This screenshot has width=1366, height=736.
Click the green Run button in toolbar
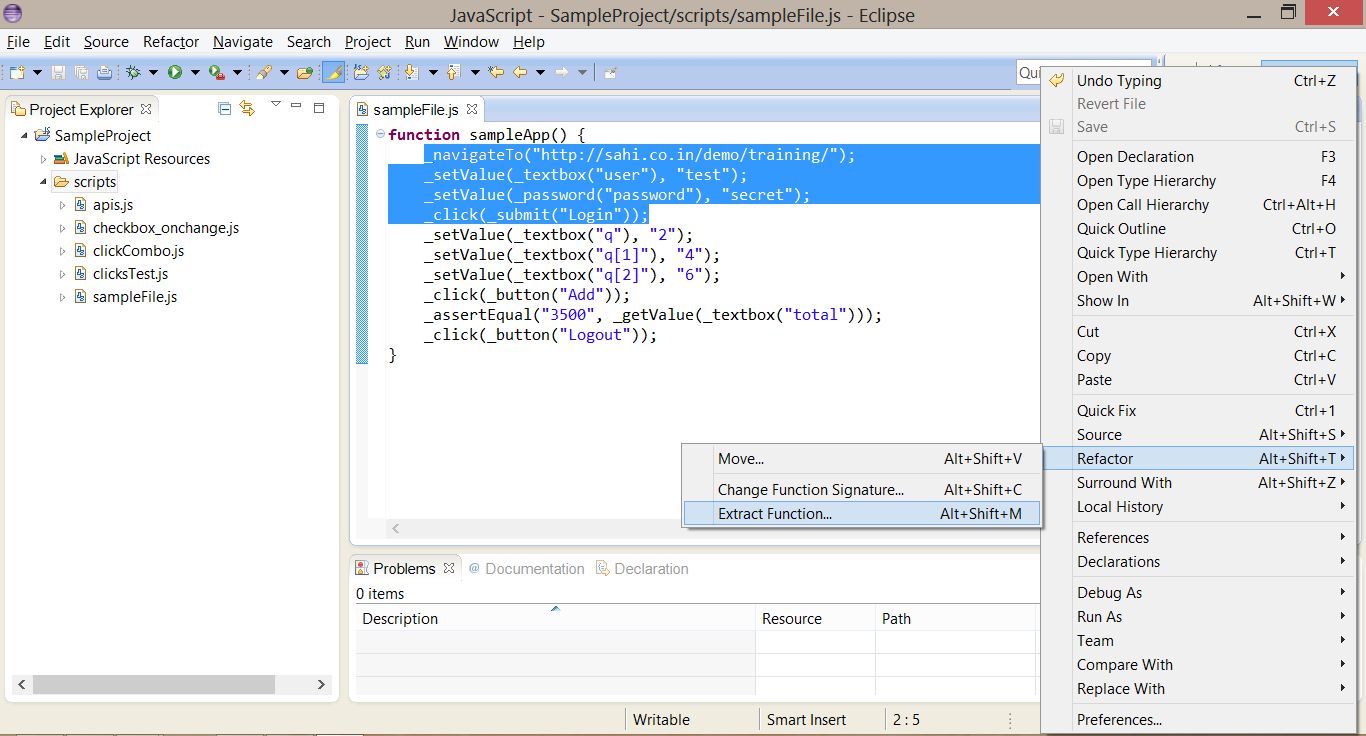(175, 72)
